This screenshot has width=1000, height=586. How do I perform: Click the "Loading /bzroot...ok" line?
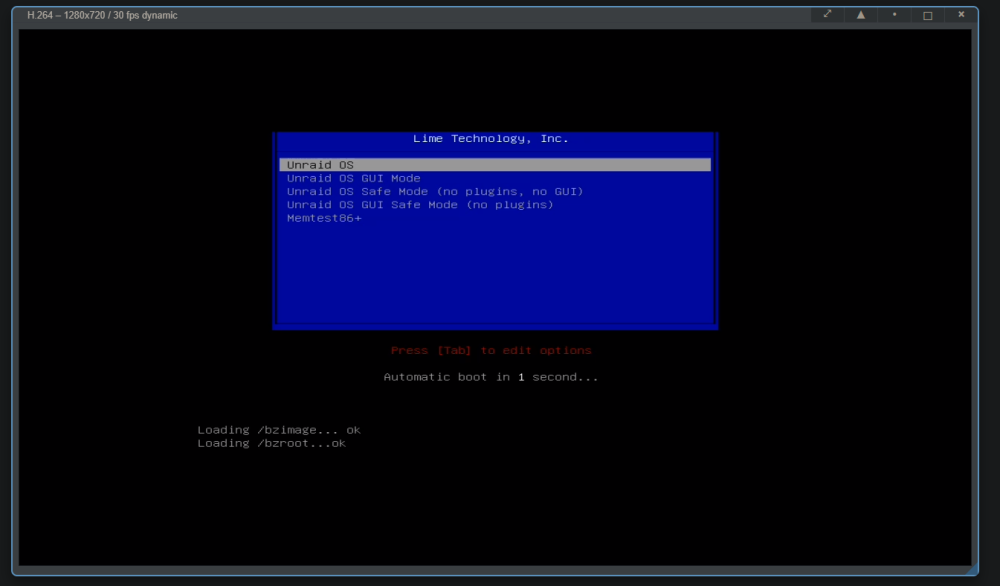coord(271,443)
